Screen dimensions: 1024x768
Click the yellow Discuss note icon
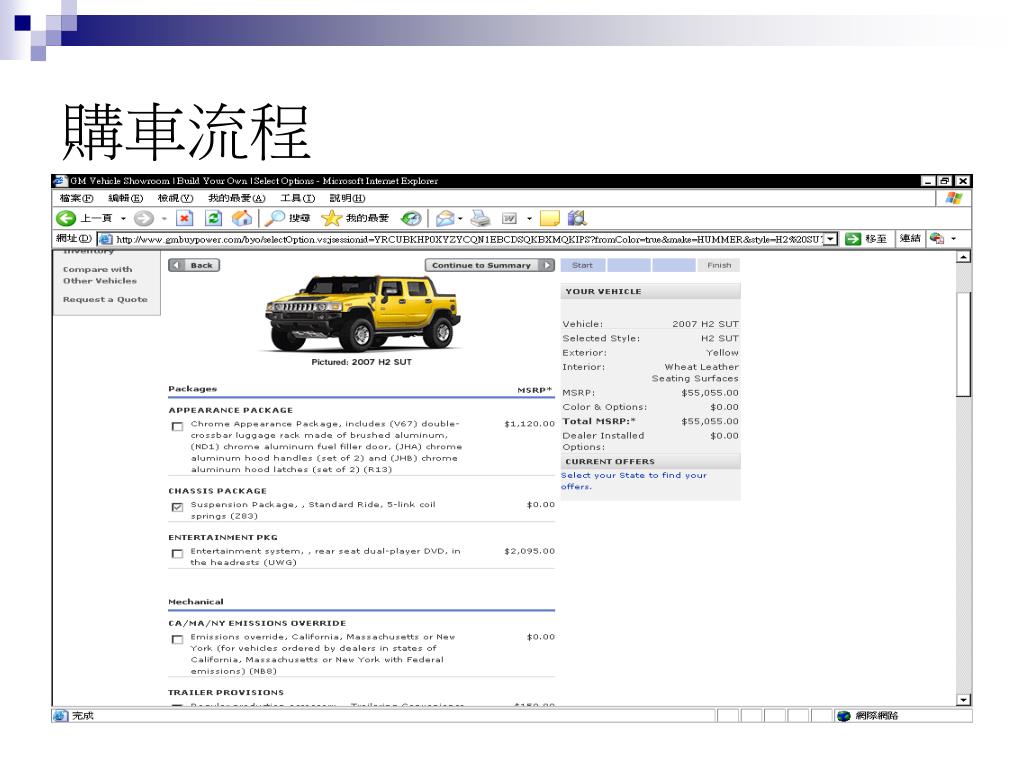[550, 219]
